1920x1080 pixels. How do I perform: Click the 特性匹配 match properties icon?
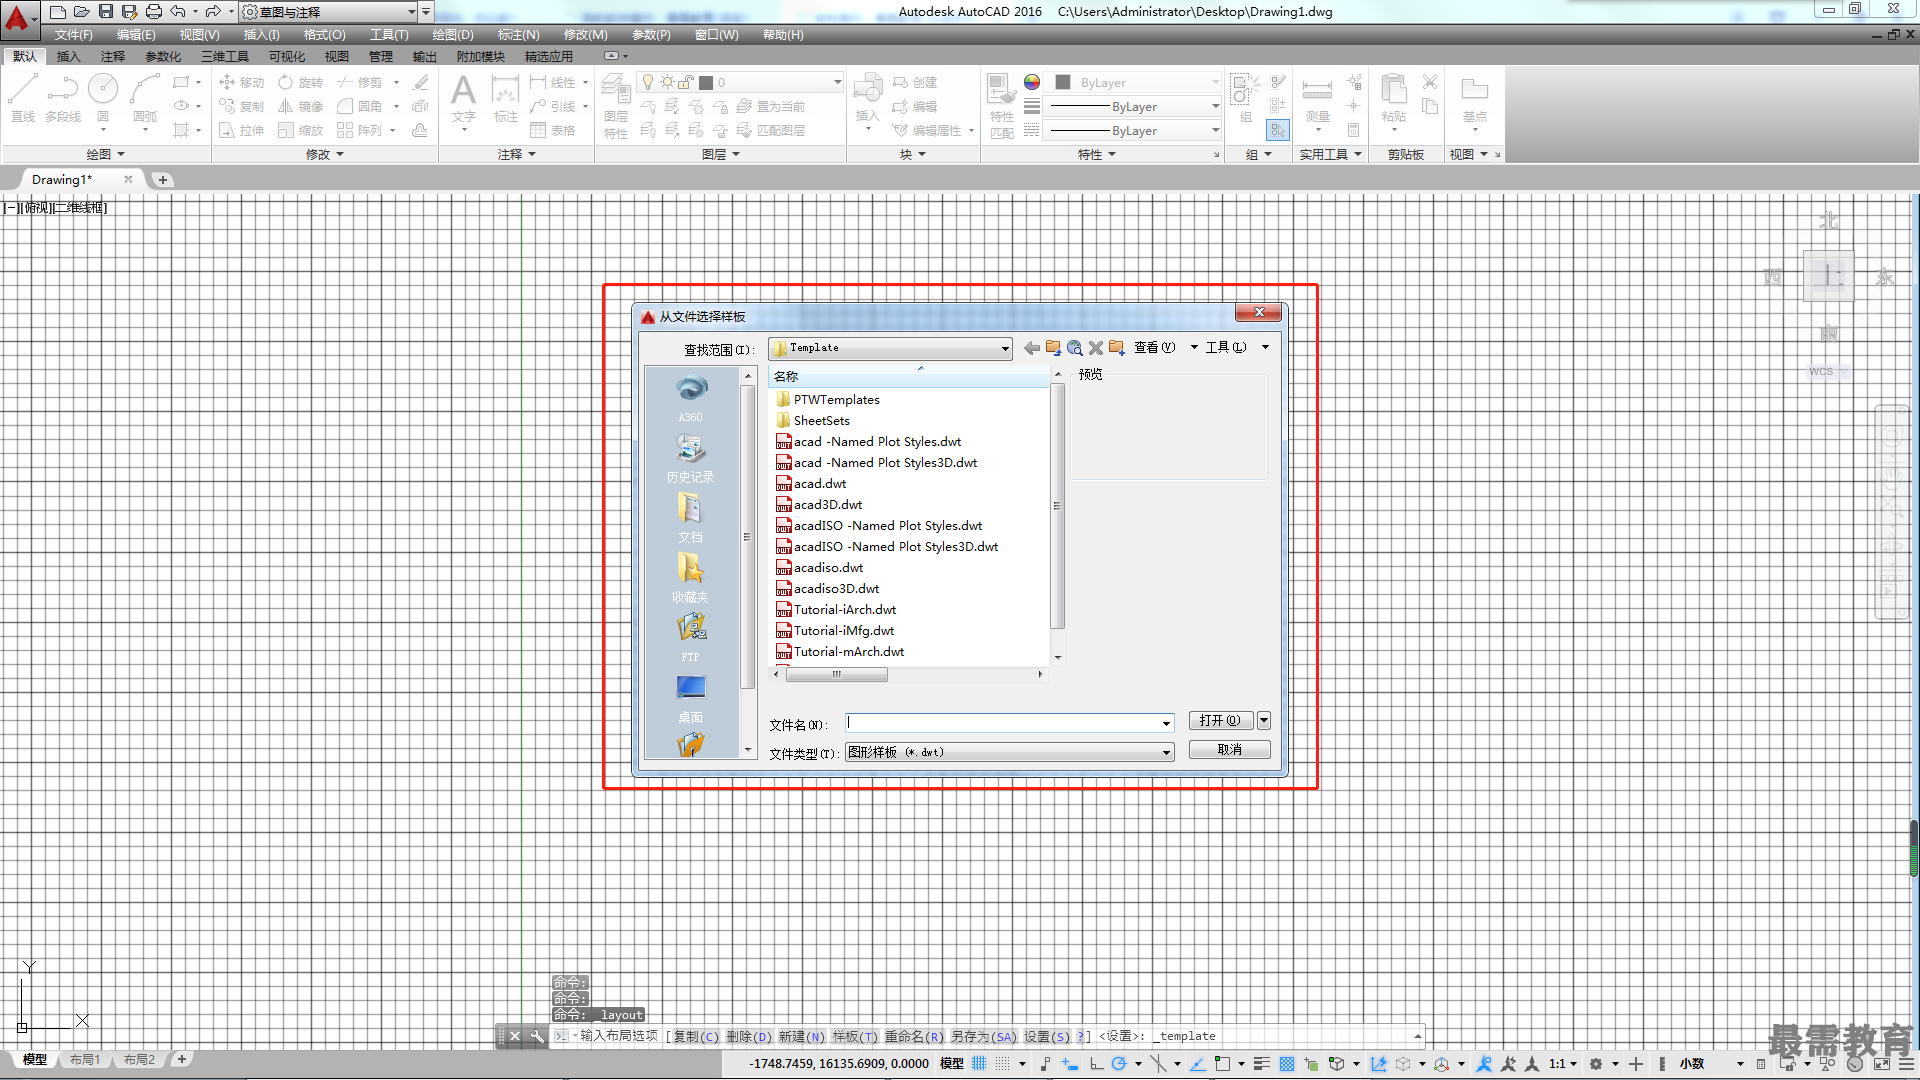(x=1001, y=106)
